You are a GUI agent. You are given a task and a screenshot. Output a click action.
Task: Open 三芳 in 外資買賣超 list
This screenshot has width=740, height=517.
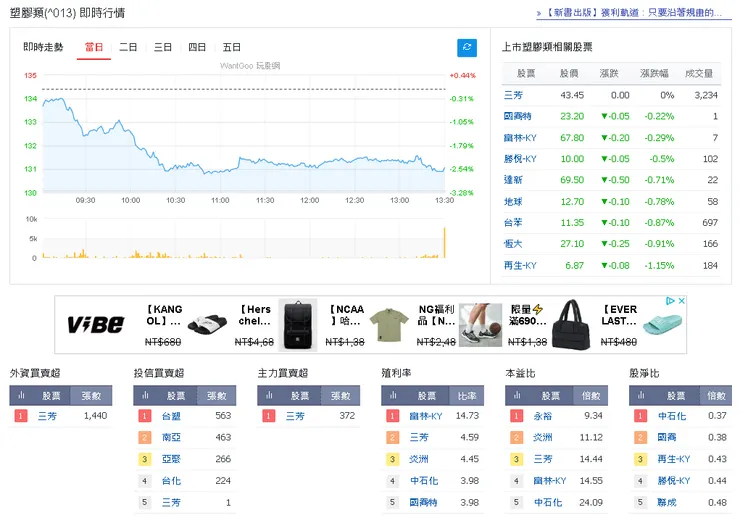47,416
